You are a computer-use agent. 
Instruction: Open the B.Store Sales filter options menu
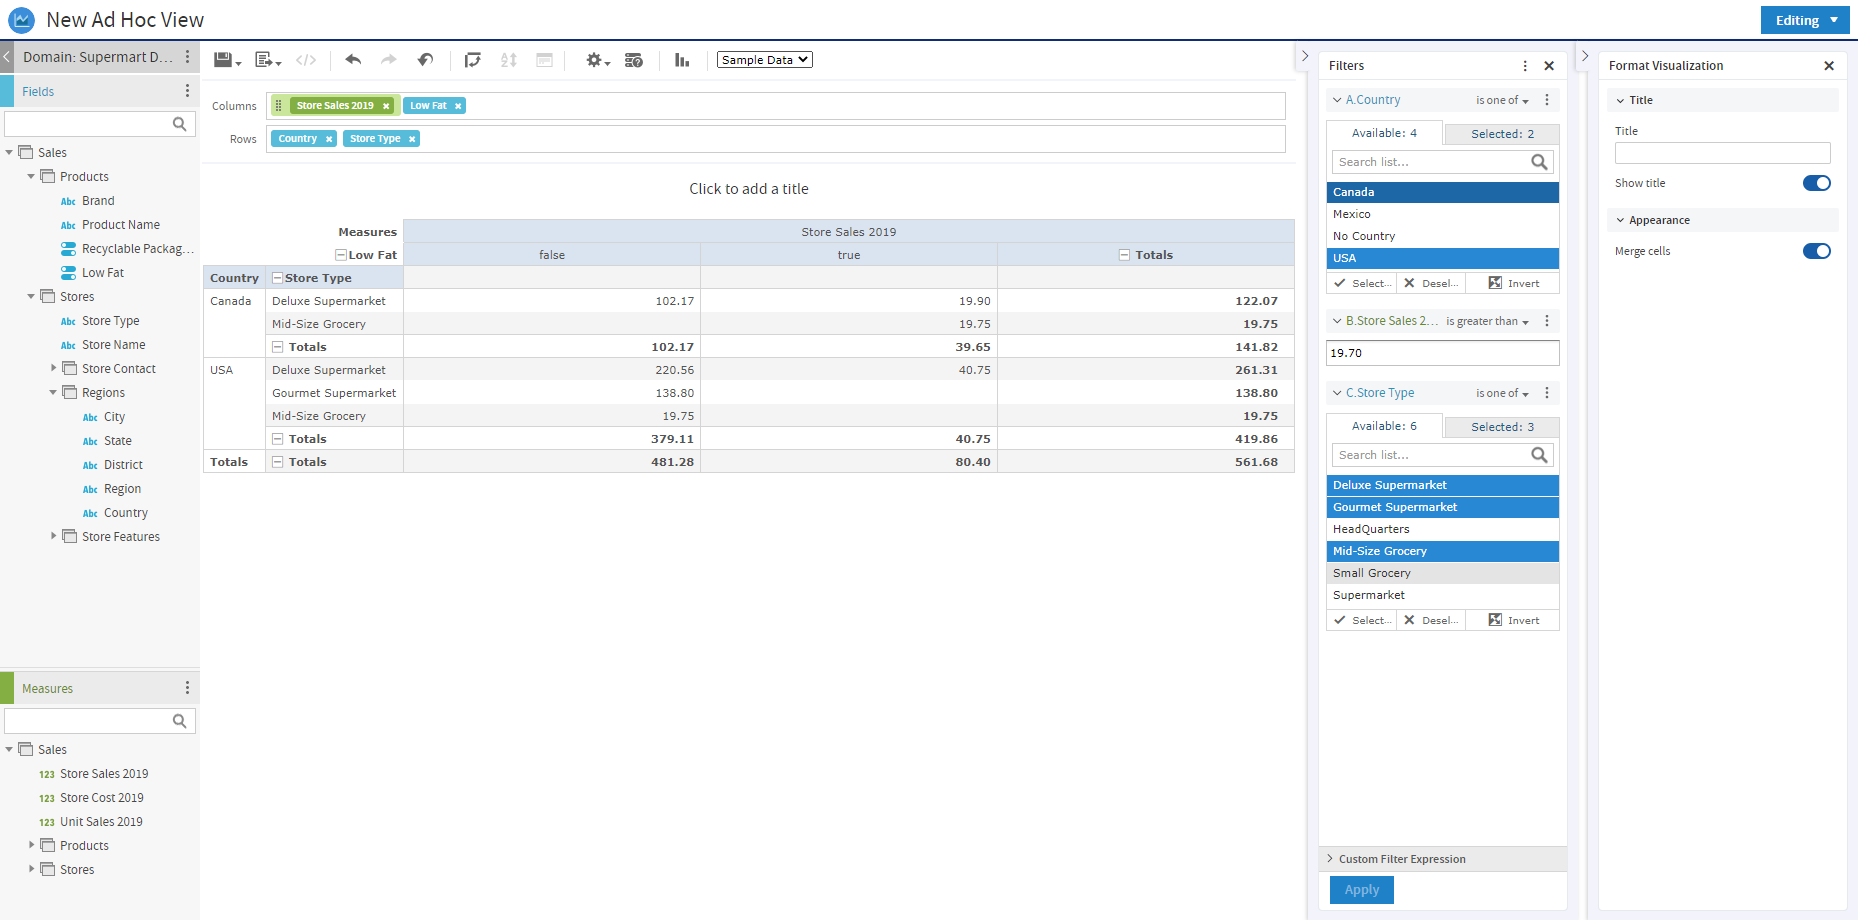[1547, 321]
